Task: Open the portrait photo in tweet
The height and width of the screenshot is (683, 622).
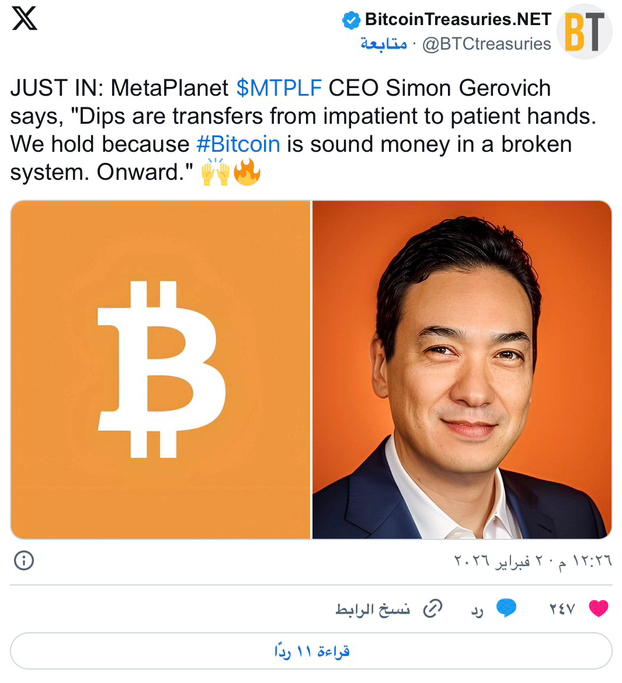Action: point(462,370)
